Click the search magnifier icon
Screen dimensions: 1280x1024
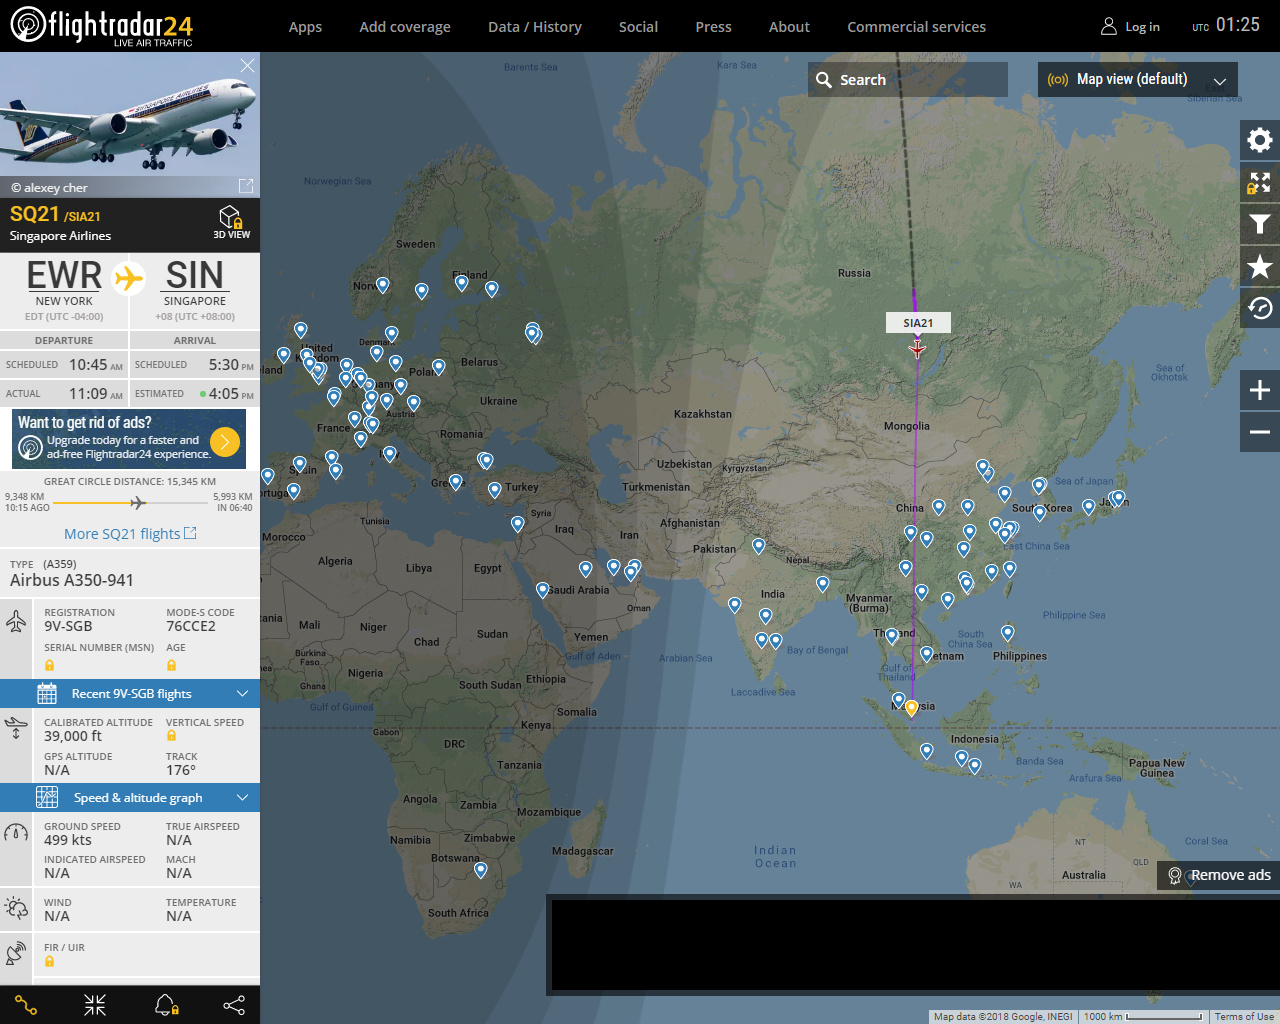(x=824, y=80)
